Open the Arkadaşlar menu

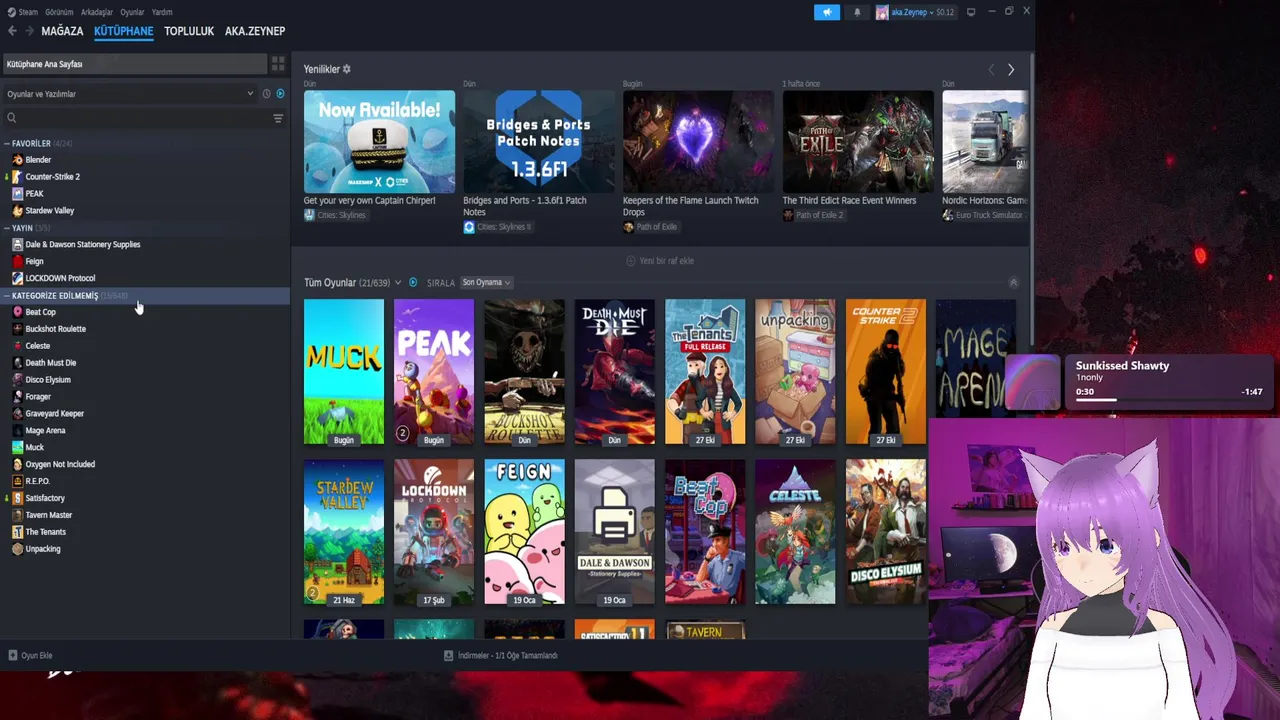[x=97, y=12]
